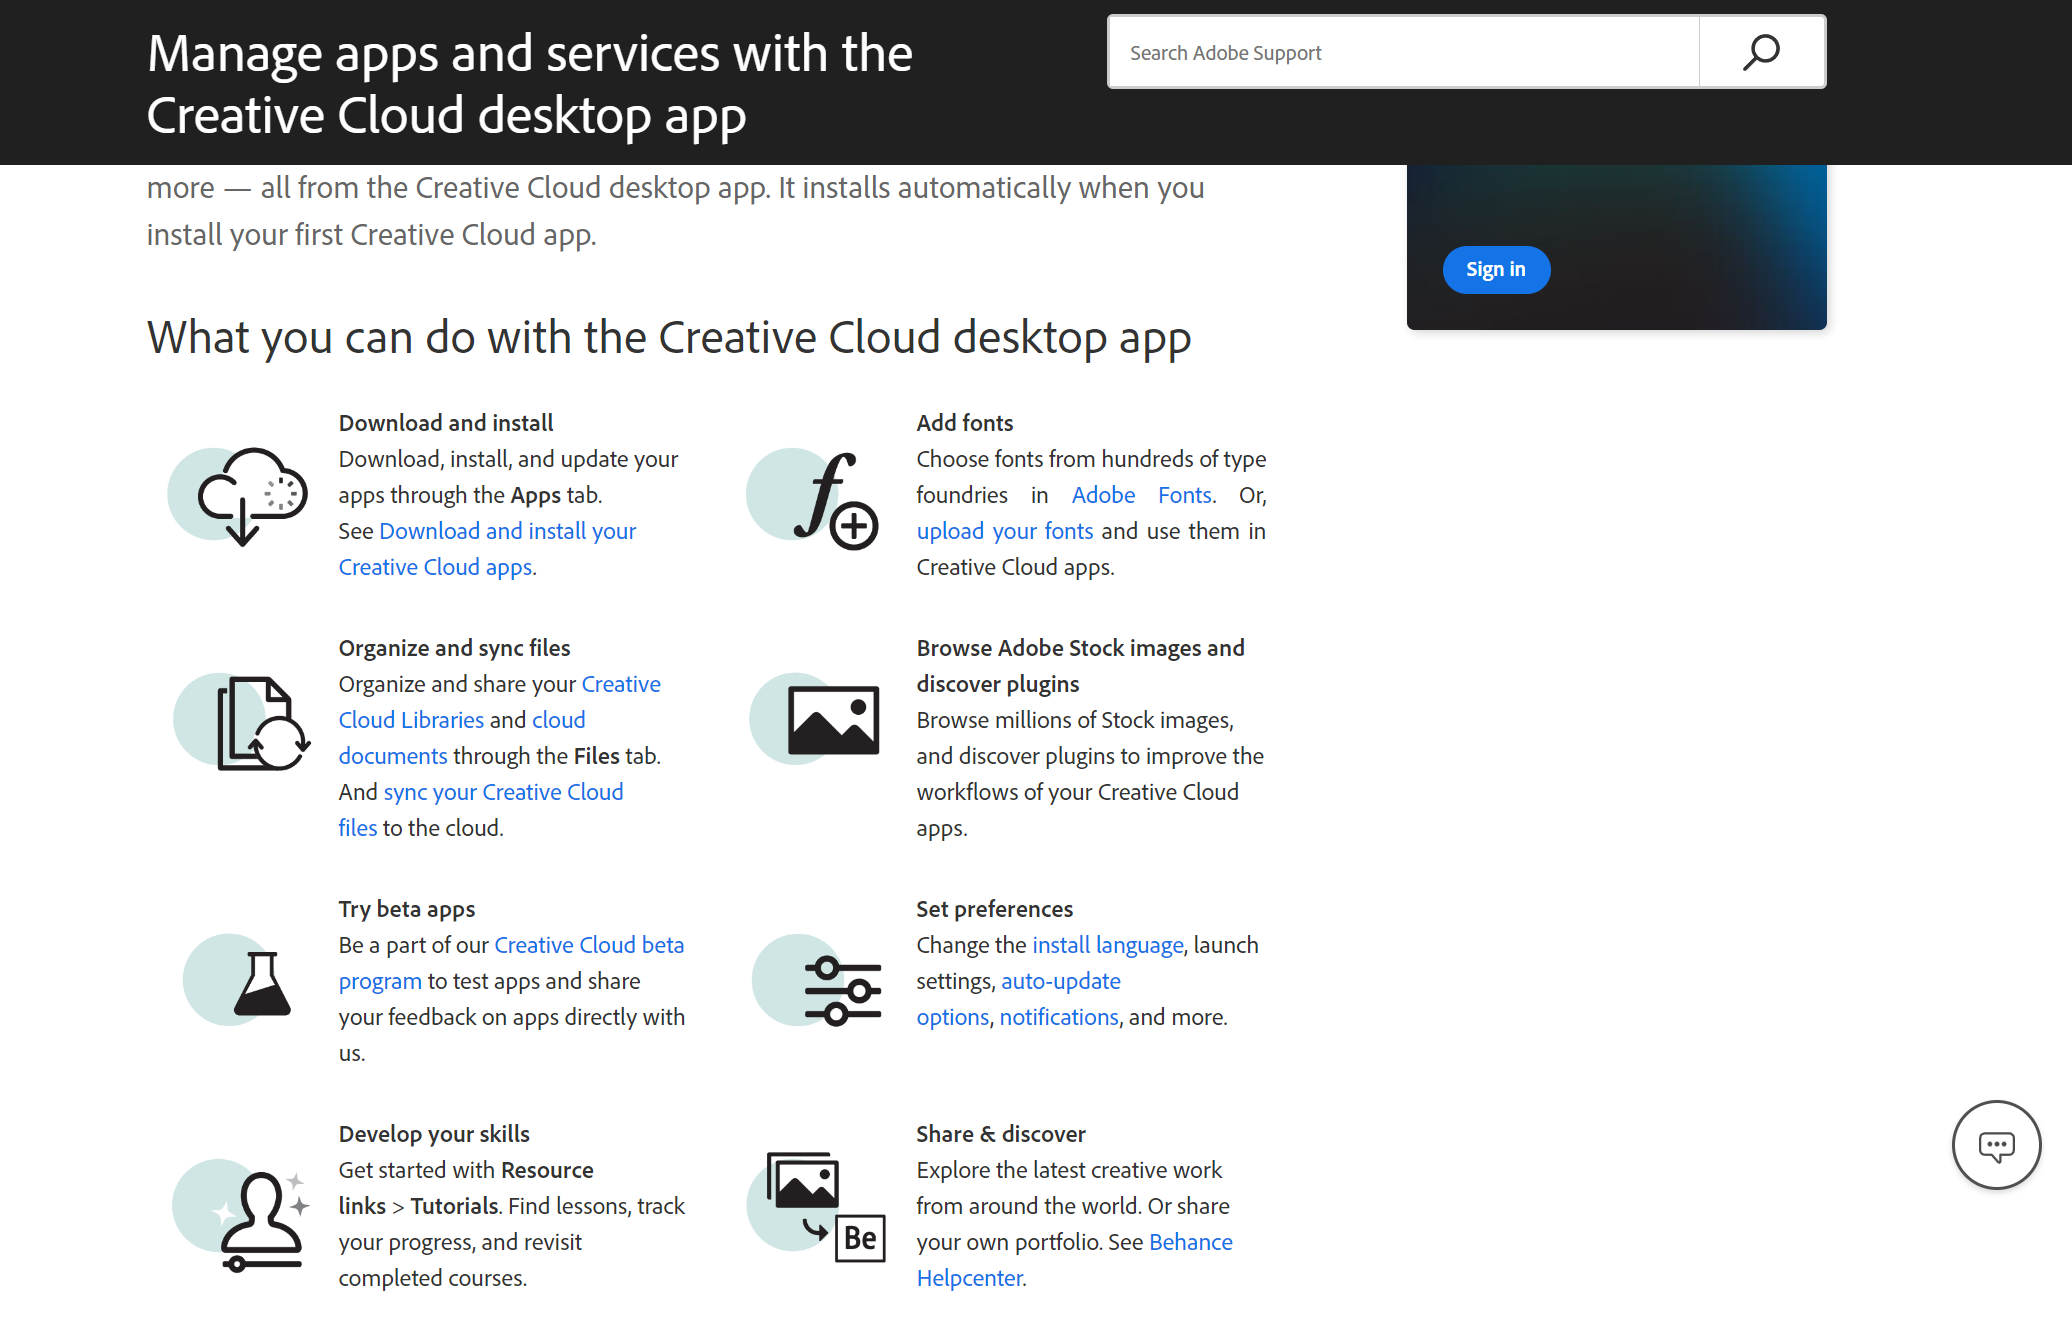This screenshot has width=2072, height=1322.
Task: Open the Adobe Fonts link
Action: coord(1142,495)
